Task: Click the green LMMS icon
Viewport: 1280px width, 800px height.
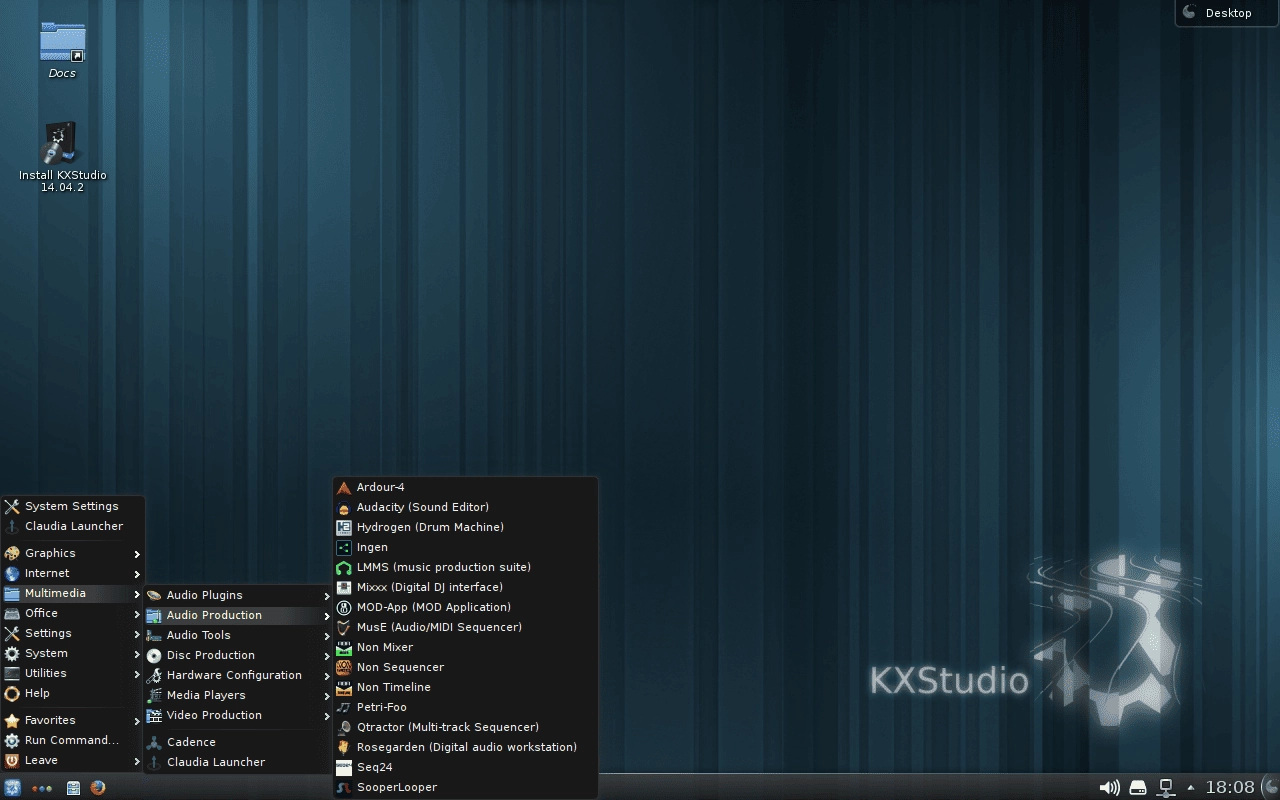Action: click(x=344, y=567)
